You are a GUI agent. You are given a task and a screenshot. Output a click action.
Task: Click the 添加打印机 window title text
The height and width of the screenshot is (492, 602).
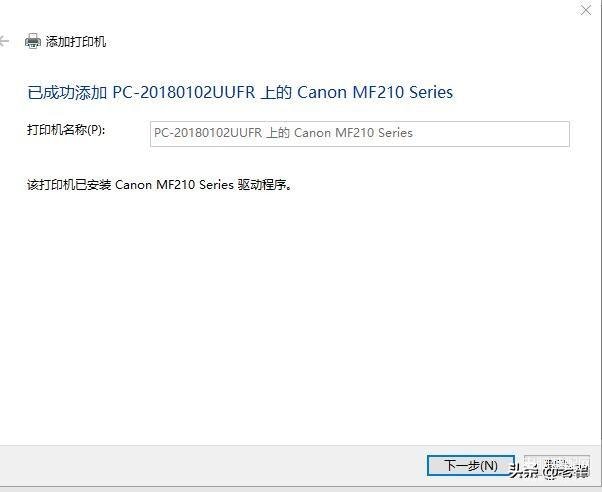point(76,41)
